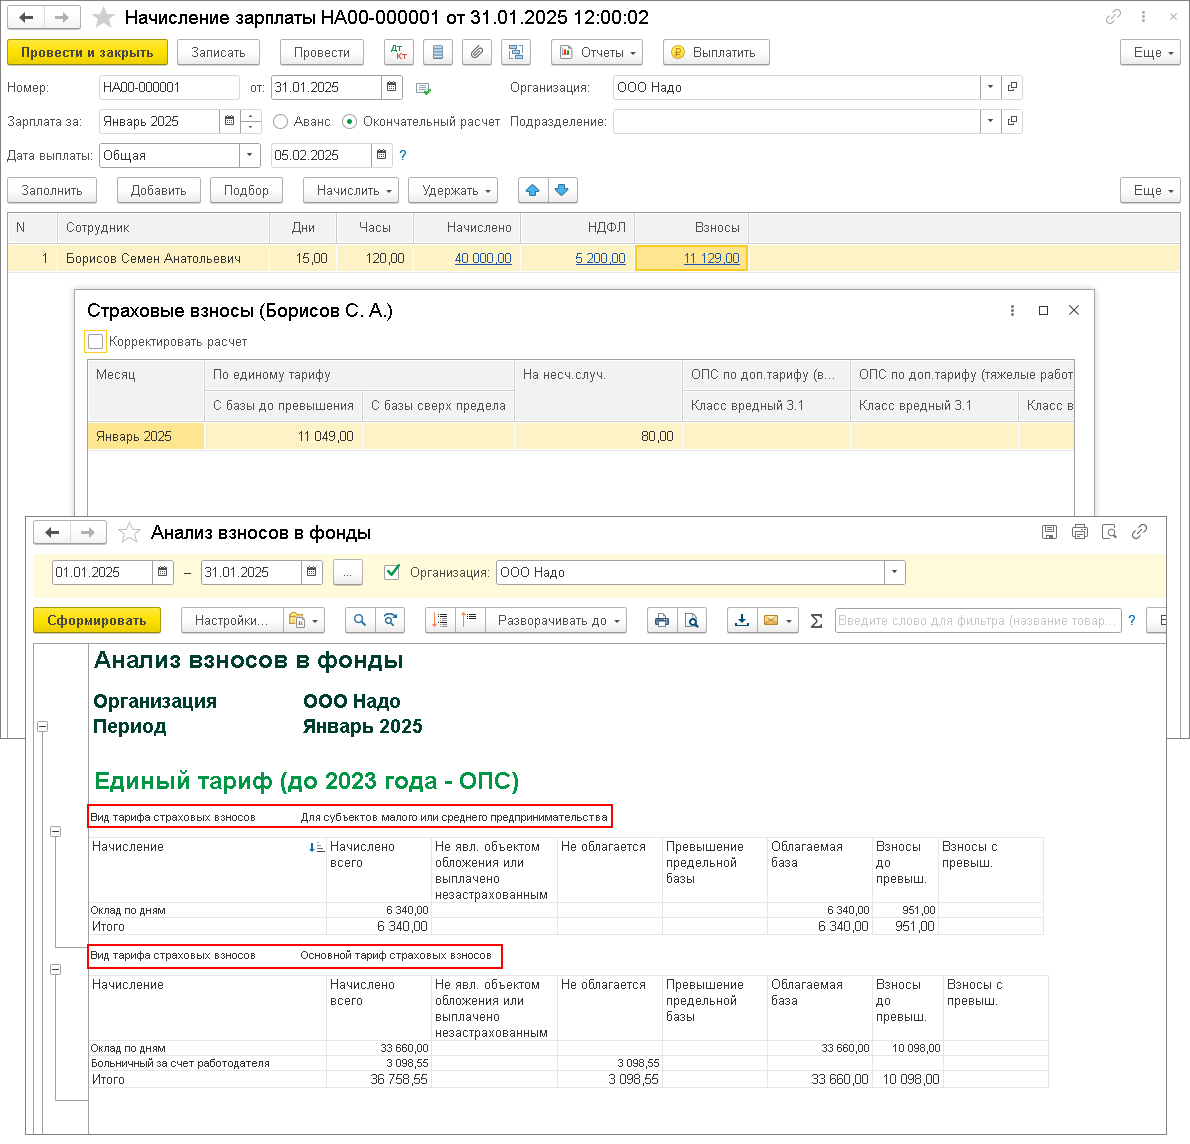
Task: Click the report filter search field
Action: click(976, 621)
